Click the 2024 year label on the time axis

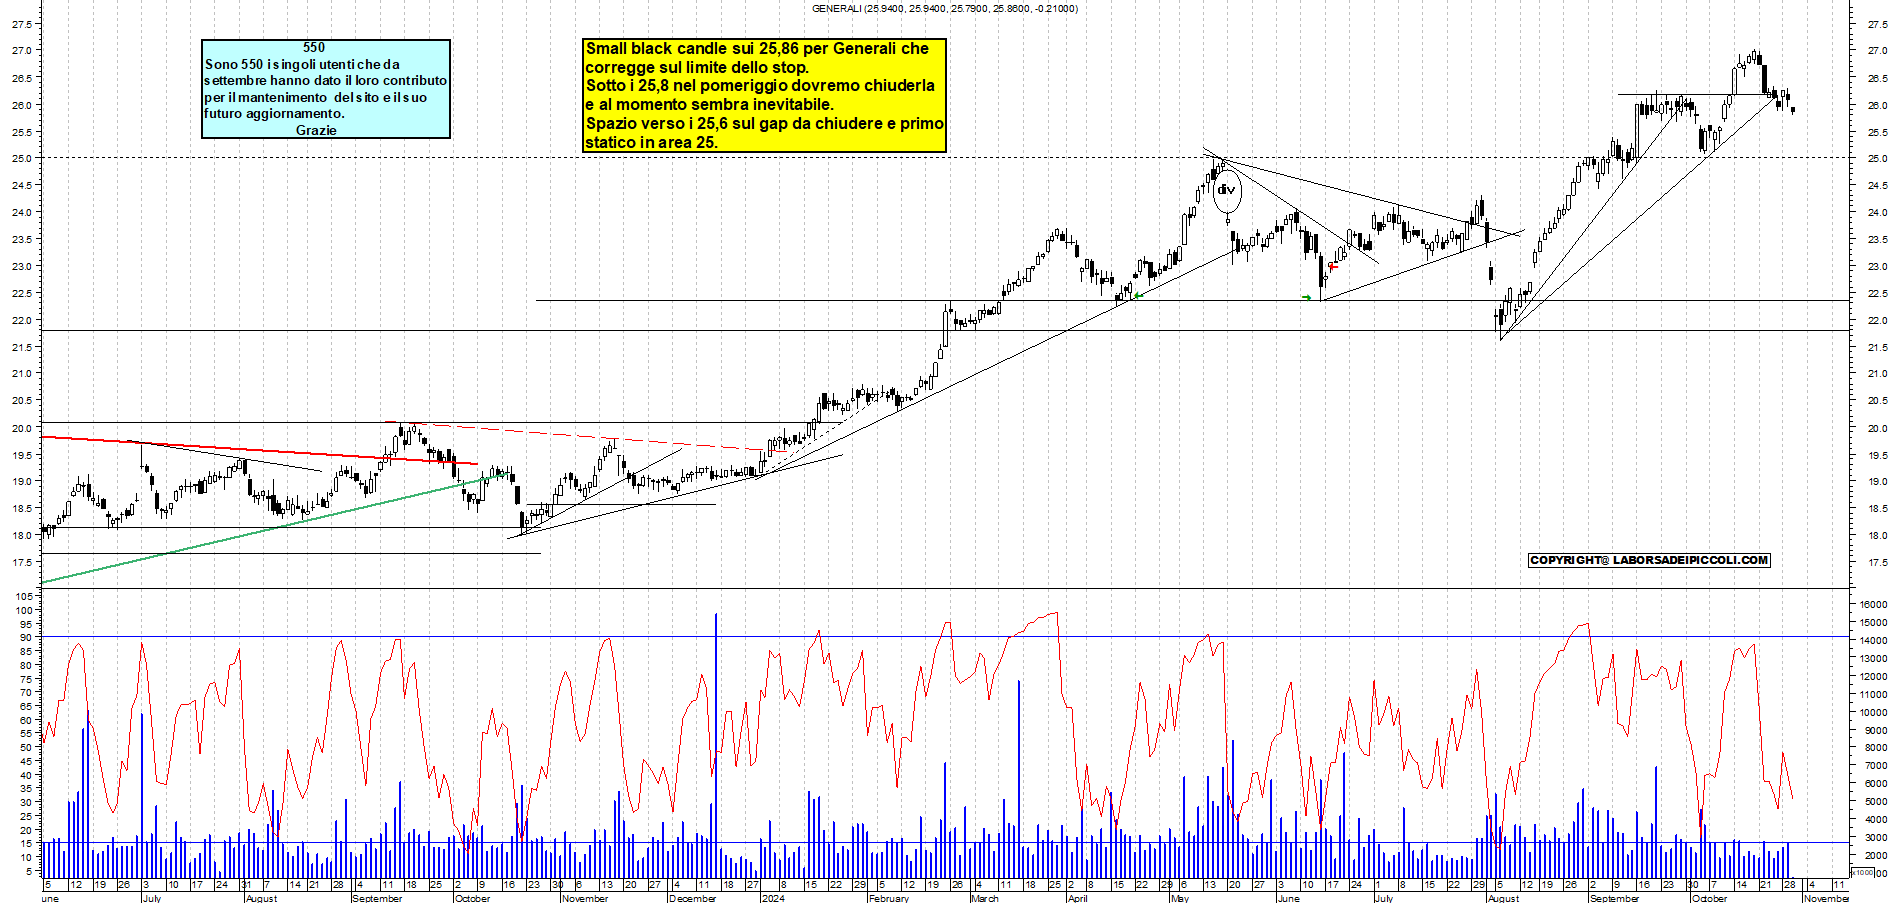click(773, 898)
